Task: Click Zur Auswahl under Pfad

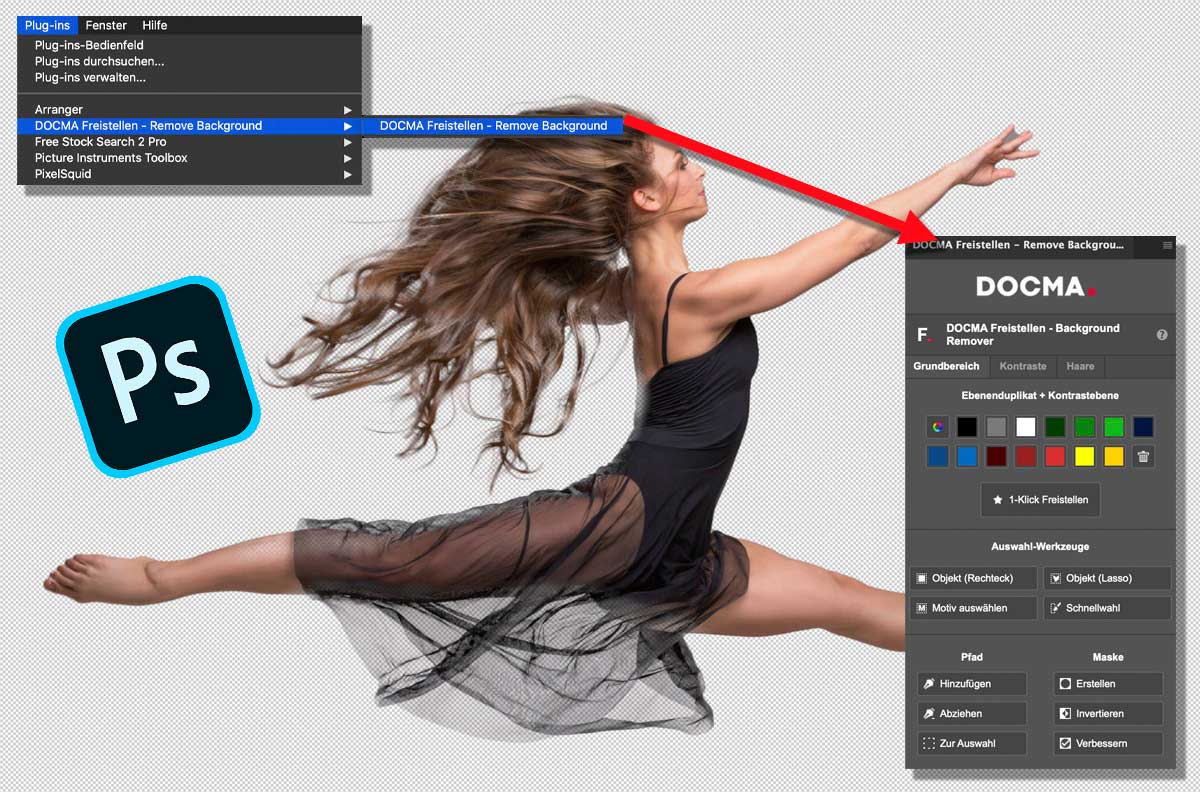Action: (972, 743)
